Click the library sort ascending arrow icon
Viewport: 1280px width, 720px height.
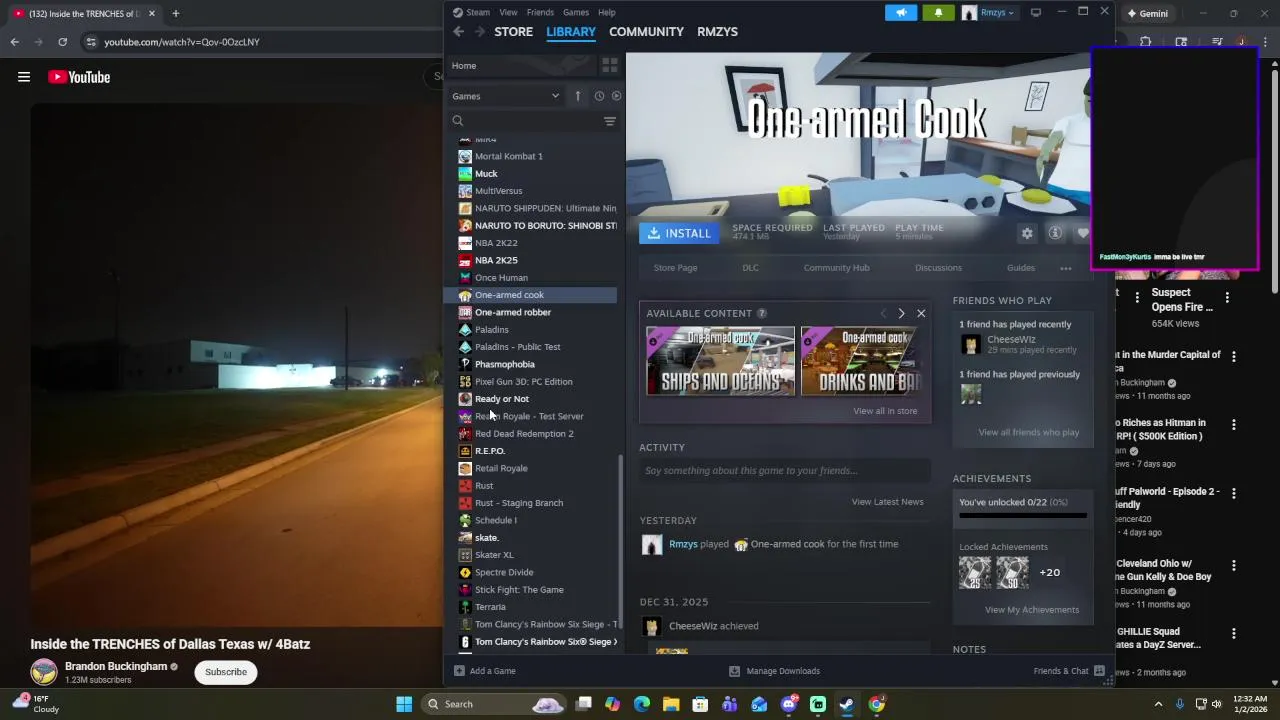tap(577, 96)
